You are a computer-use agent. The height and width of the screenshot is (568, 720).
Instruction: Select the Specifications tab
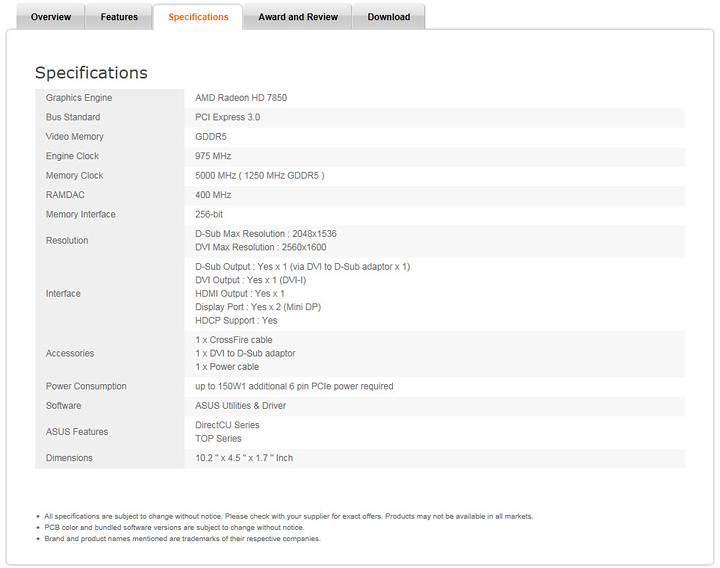click(x=198, y=17)
